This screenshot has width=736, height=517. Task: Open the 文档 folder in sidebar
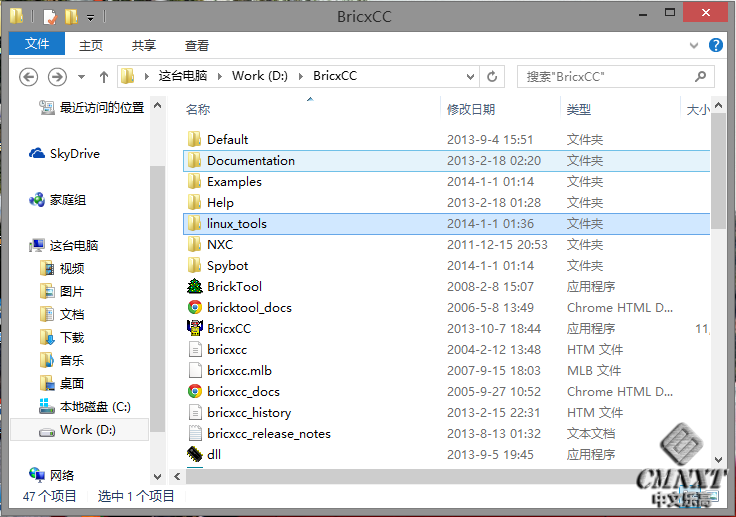tap(62, 314)
